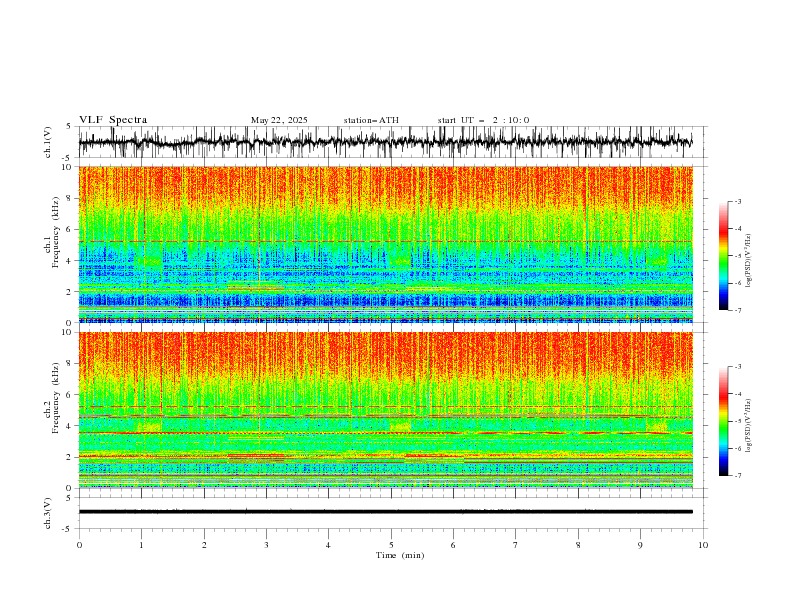Click the ch.1 color scale bar
Image resolution: width=792 pixels, height=612 pixels.
(x=723, y=256)
